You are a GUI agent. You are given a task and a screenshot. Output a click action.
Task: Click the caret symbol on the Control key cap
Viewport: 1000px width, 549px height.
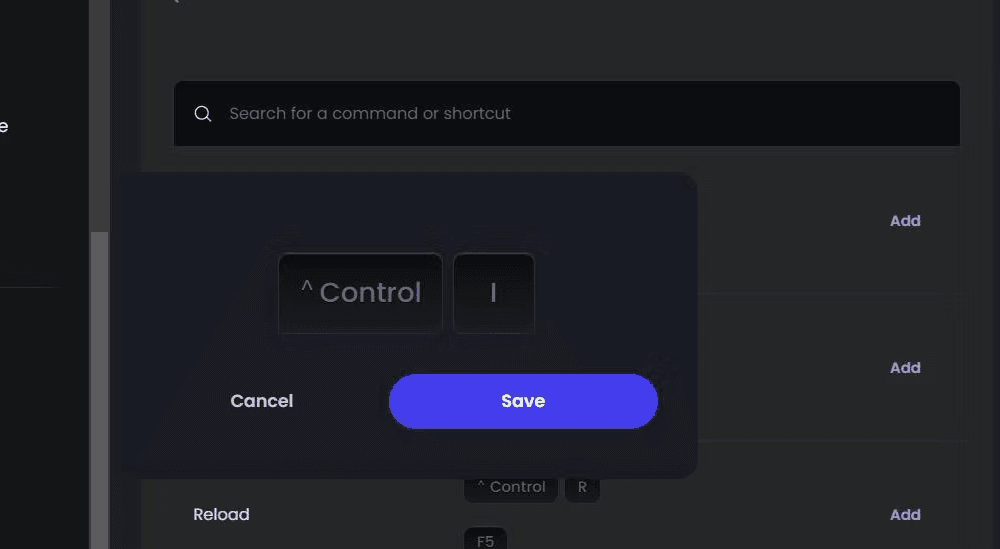307,286
